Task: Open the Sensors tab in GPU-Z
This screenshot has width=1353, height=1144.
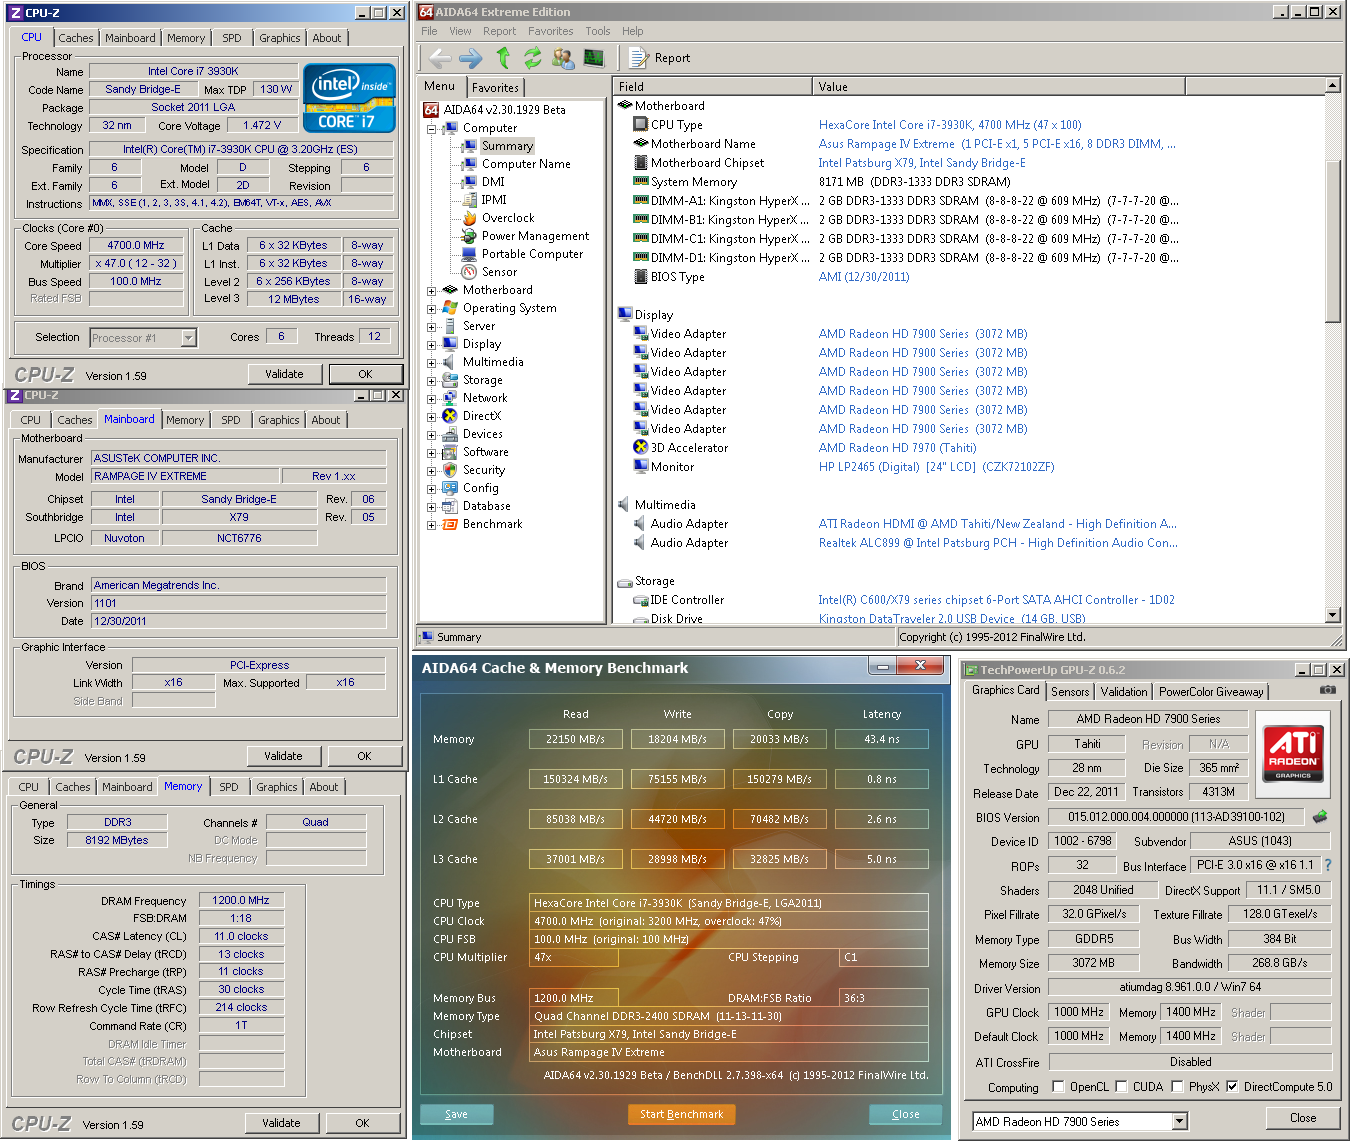Action: pos(1070,692)
